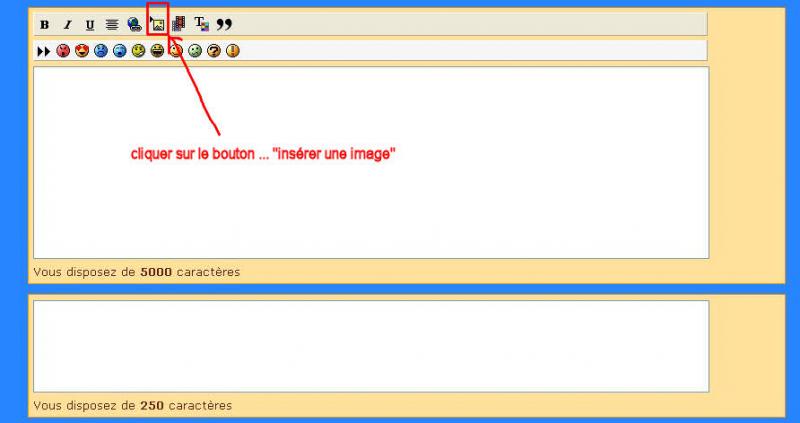
Task: Insert the exclamation mark smiley
Action: [x=233, y=51]
